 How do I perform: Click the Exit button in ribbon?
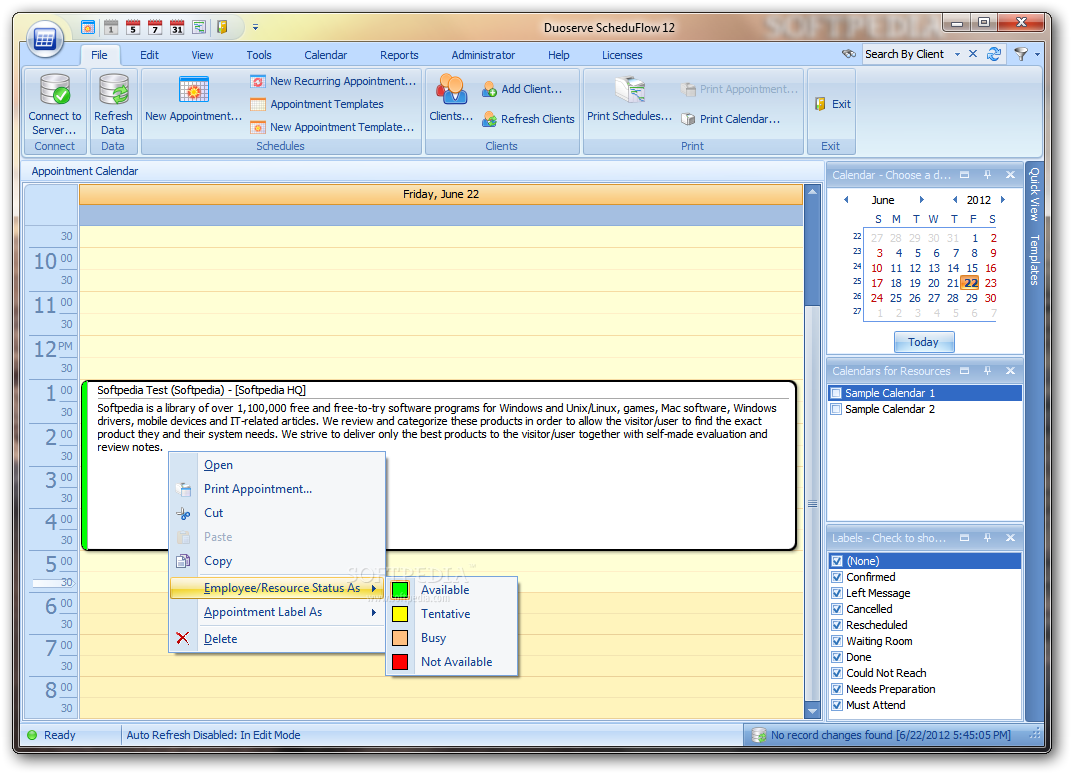coord(833,104)
